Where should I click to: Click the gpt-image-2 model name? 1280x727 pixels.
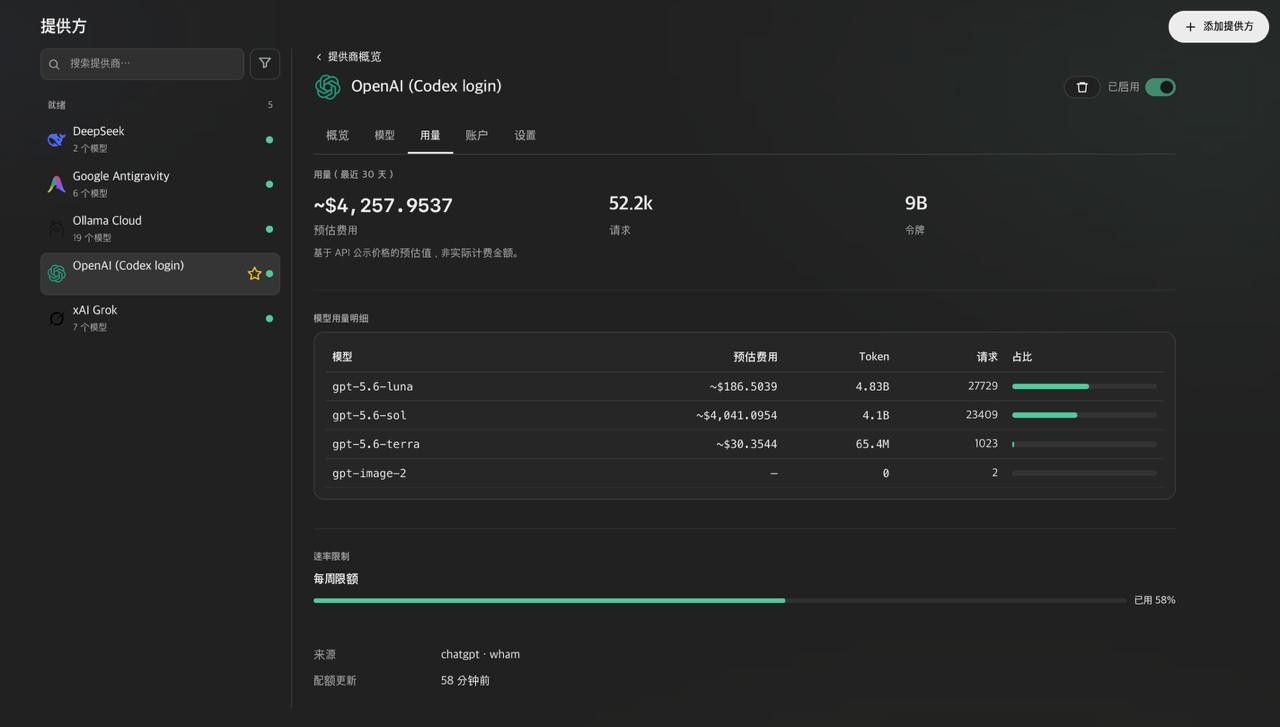pyautogui.click(x=369, y=473)
